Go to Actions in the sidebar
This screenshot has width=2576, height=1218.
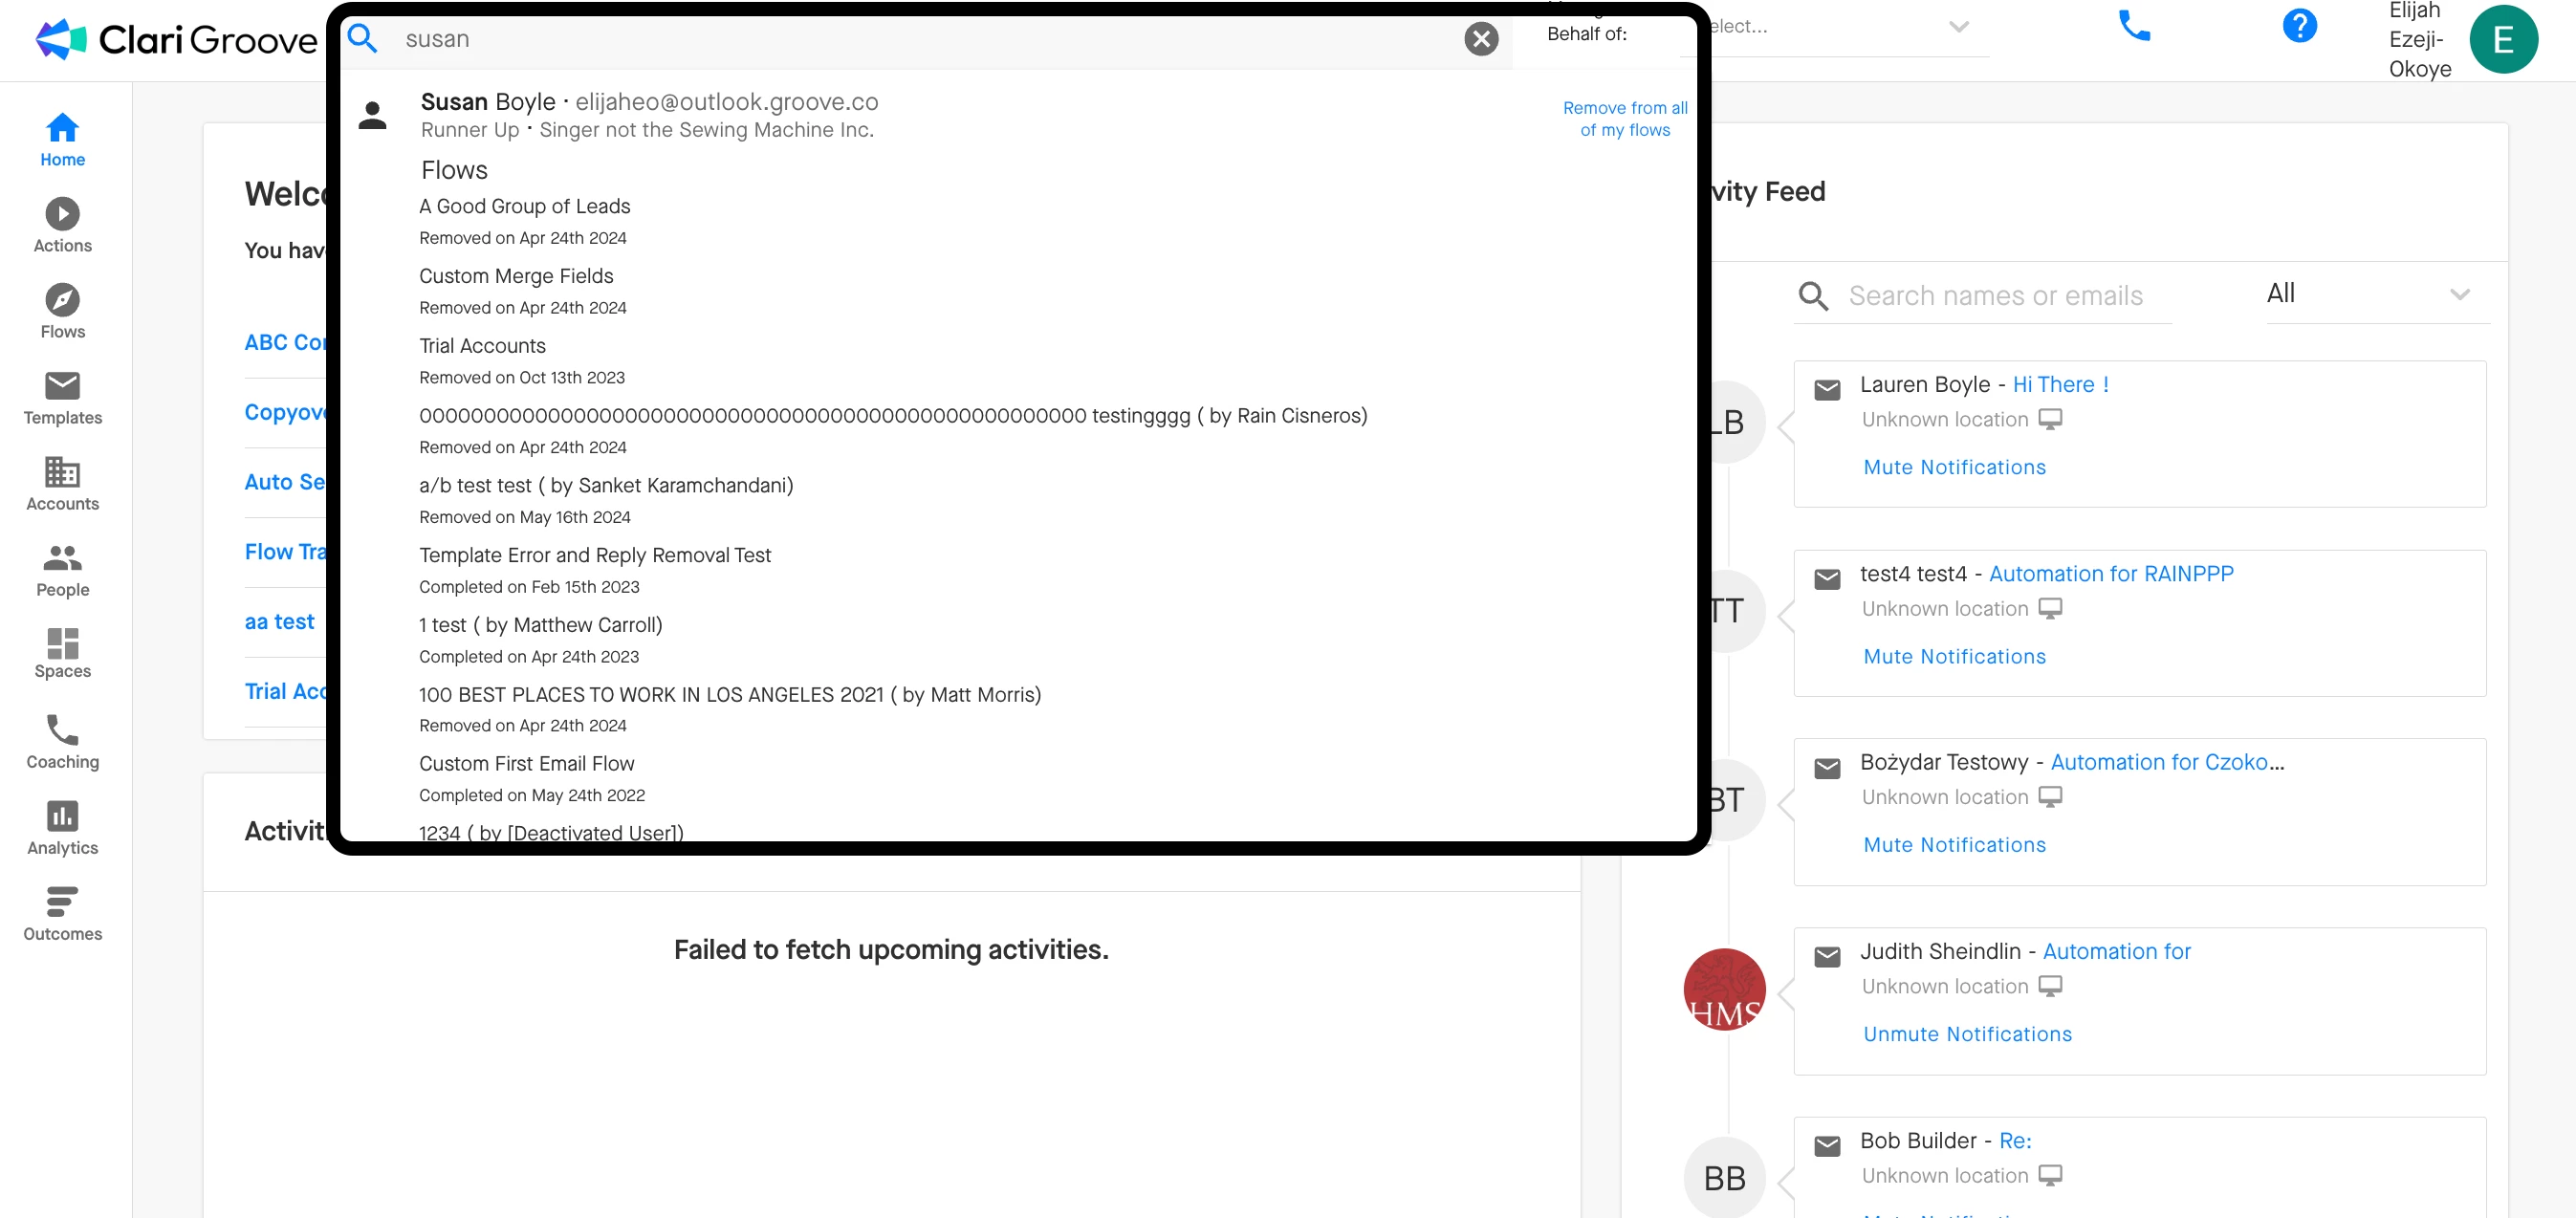pos(62,225)
